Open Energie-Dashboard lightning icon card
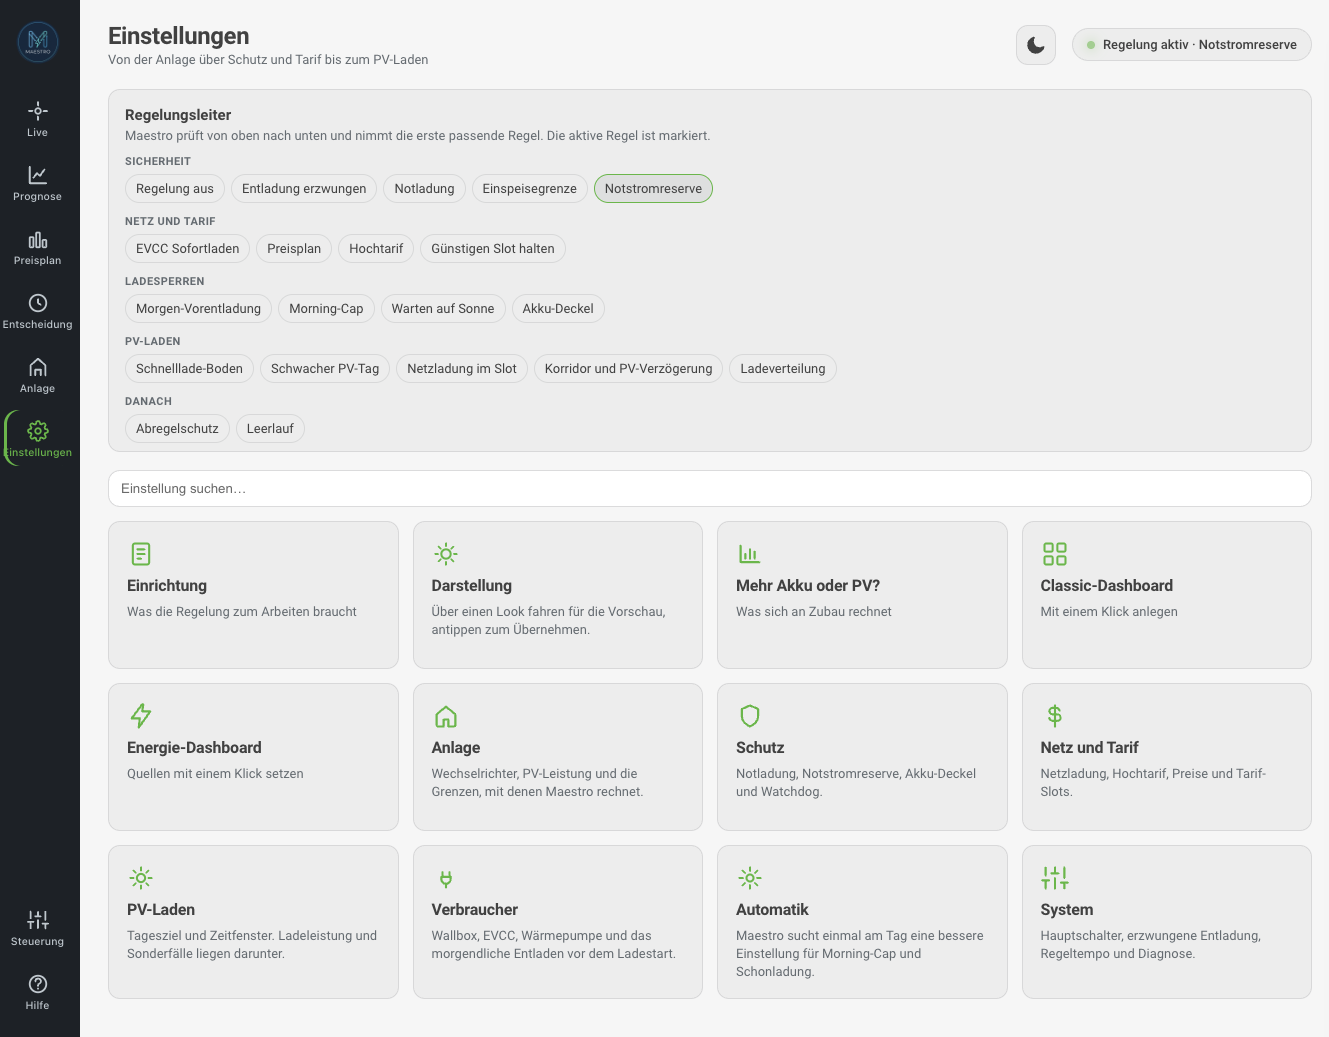The width and height of the screenshot is (1329, 1037). click(x=253, y=757)
